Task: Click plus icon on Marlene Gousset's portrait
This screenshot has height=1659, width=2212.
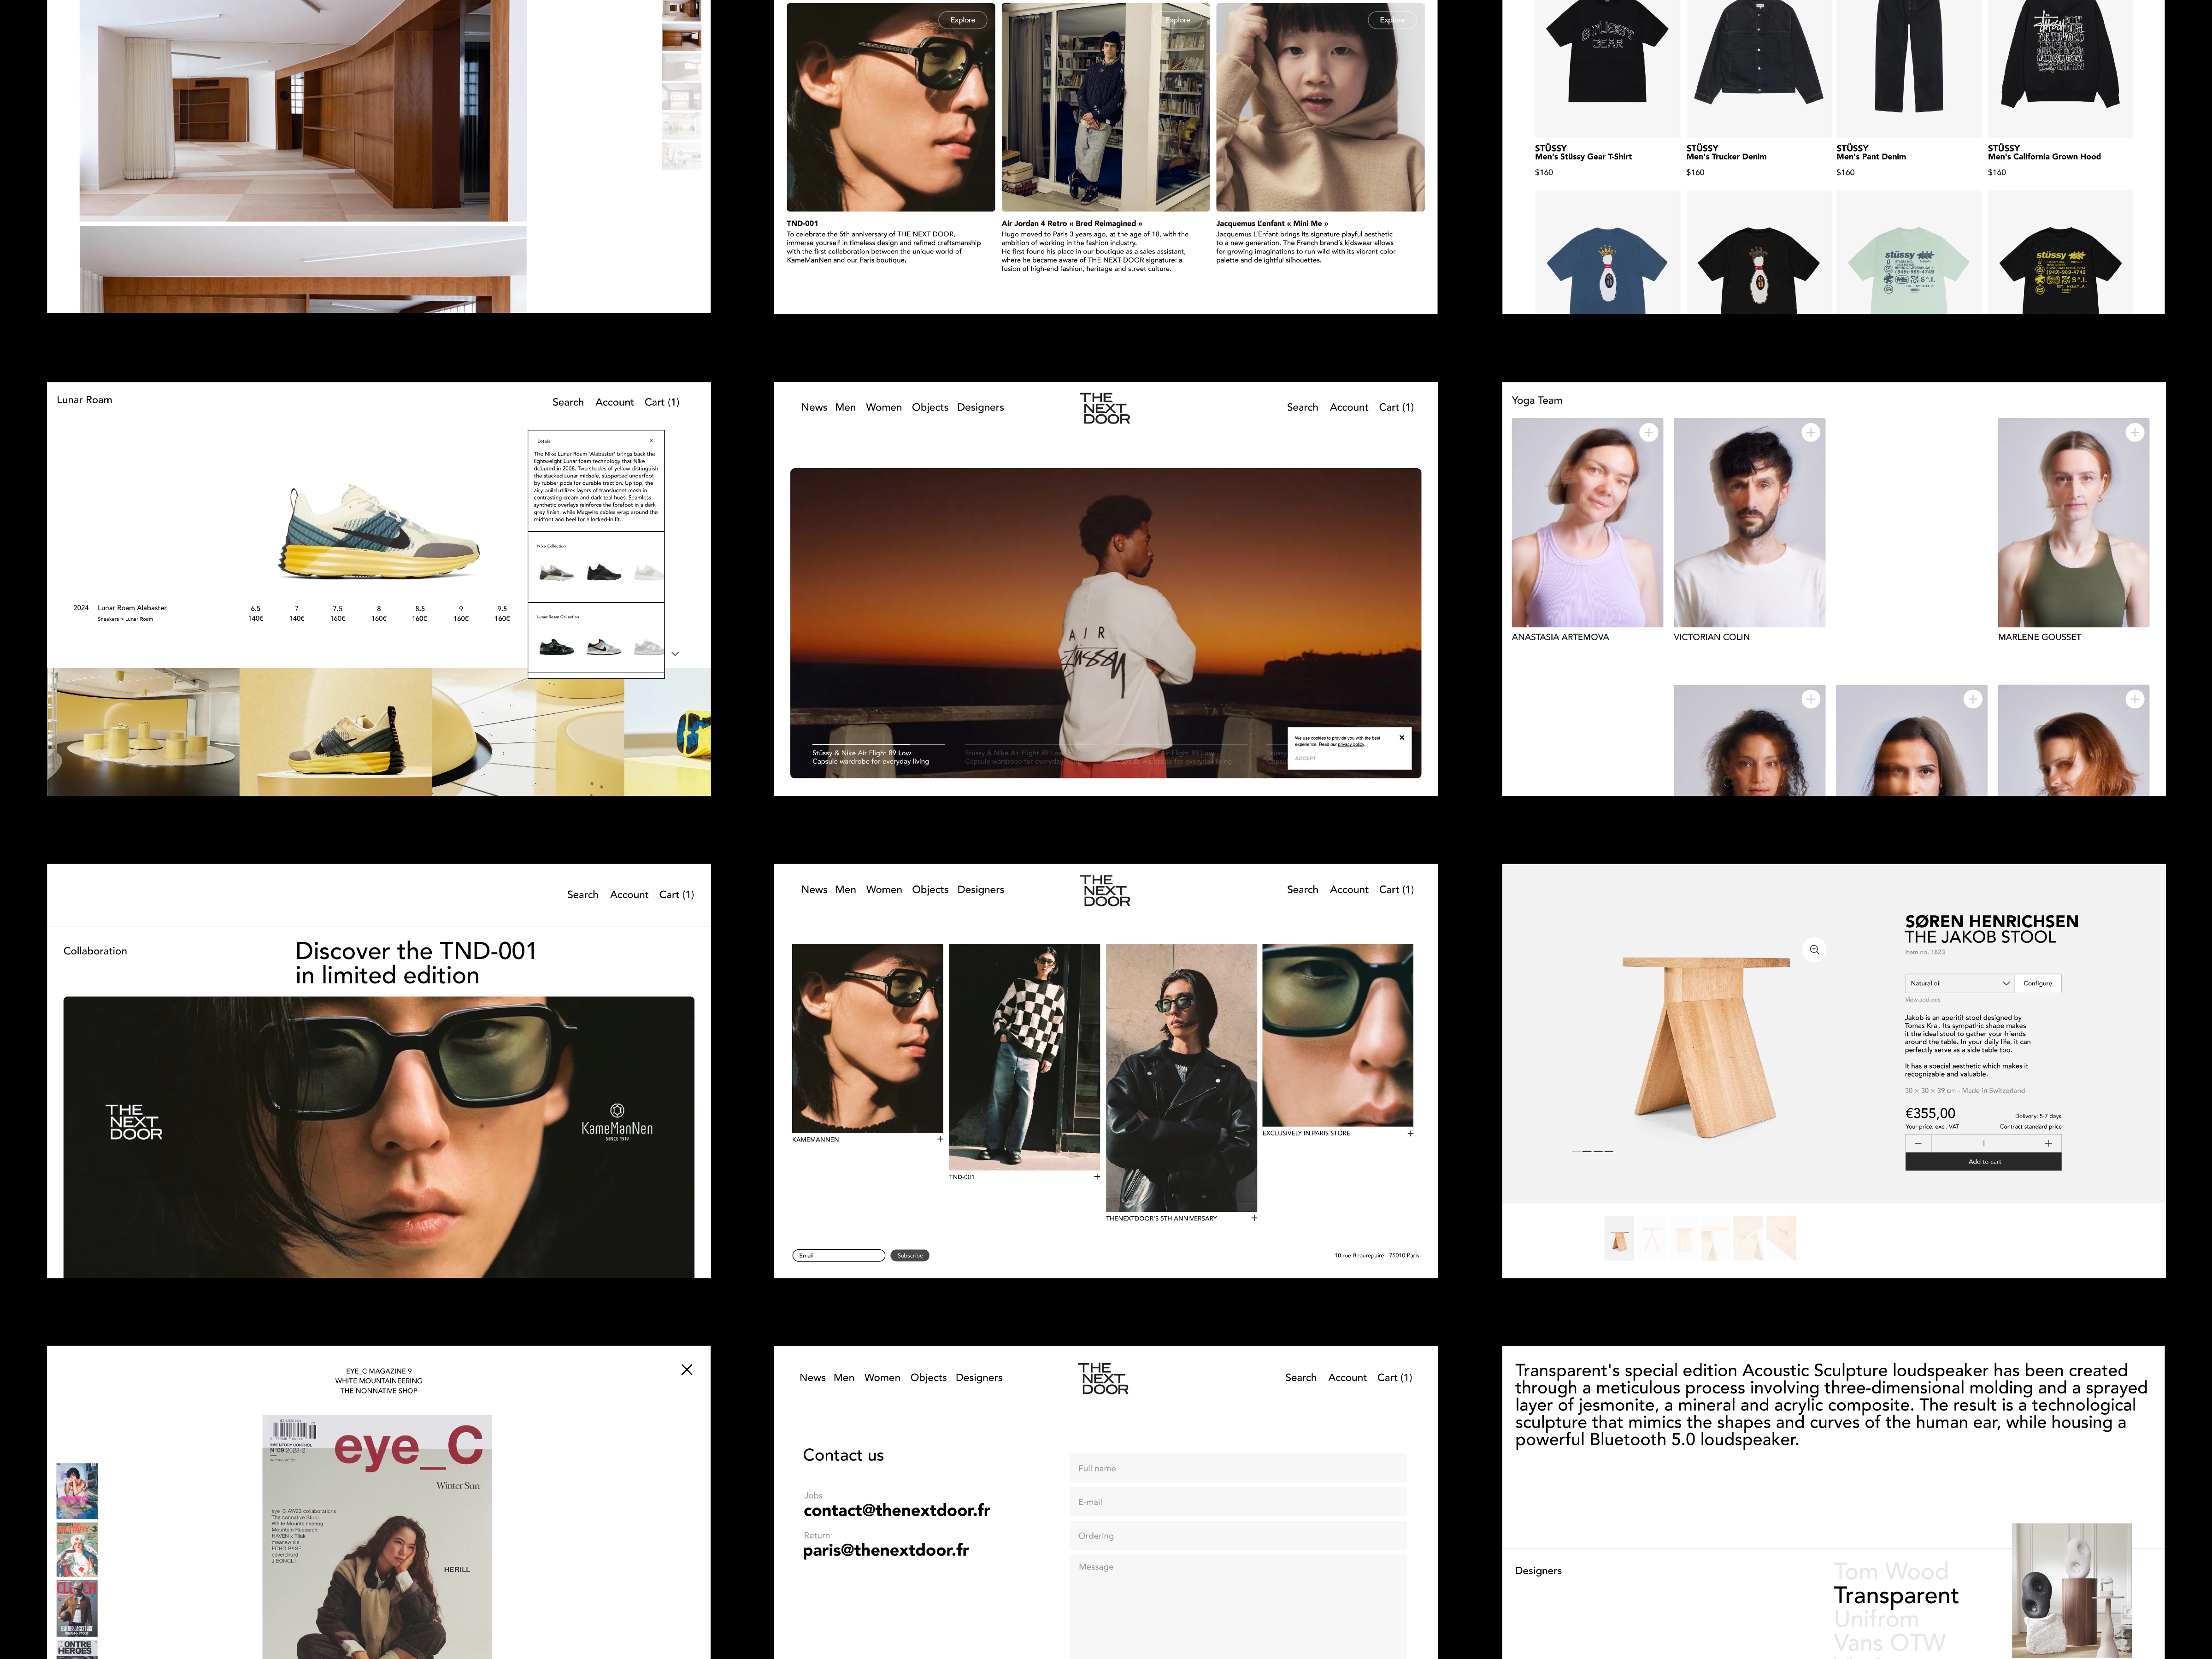Action: tap(2135, 432)
